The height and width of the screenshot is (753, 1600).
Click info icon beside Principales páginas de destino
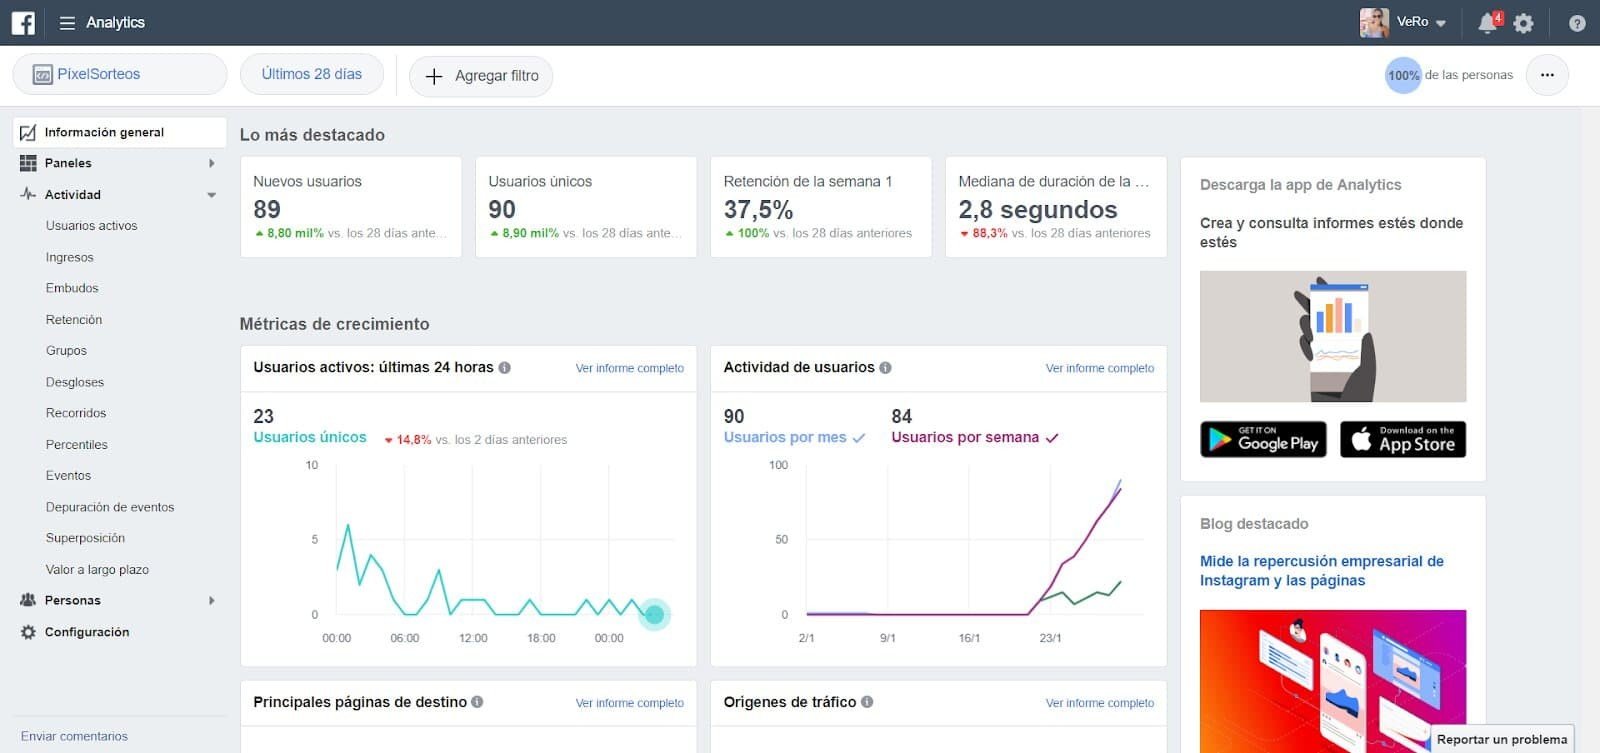pos(477,702)
